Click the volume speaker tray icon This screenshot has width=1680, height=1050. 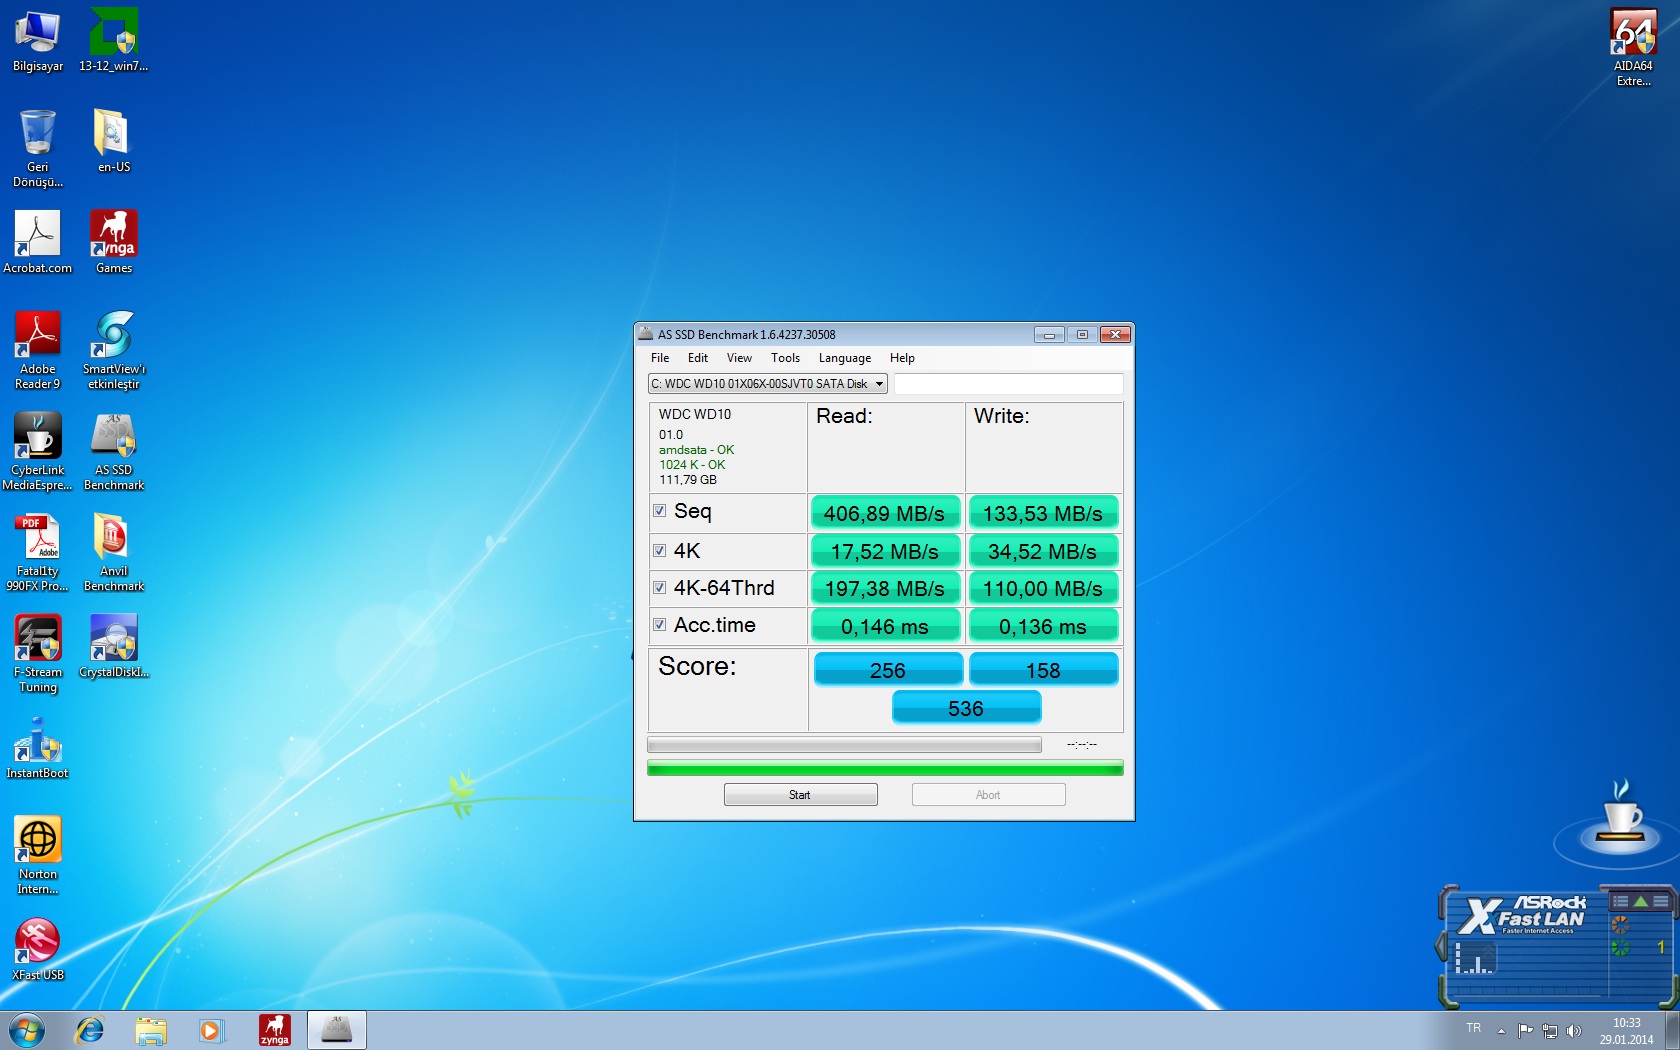(1573, 1031)
